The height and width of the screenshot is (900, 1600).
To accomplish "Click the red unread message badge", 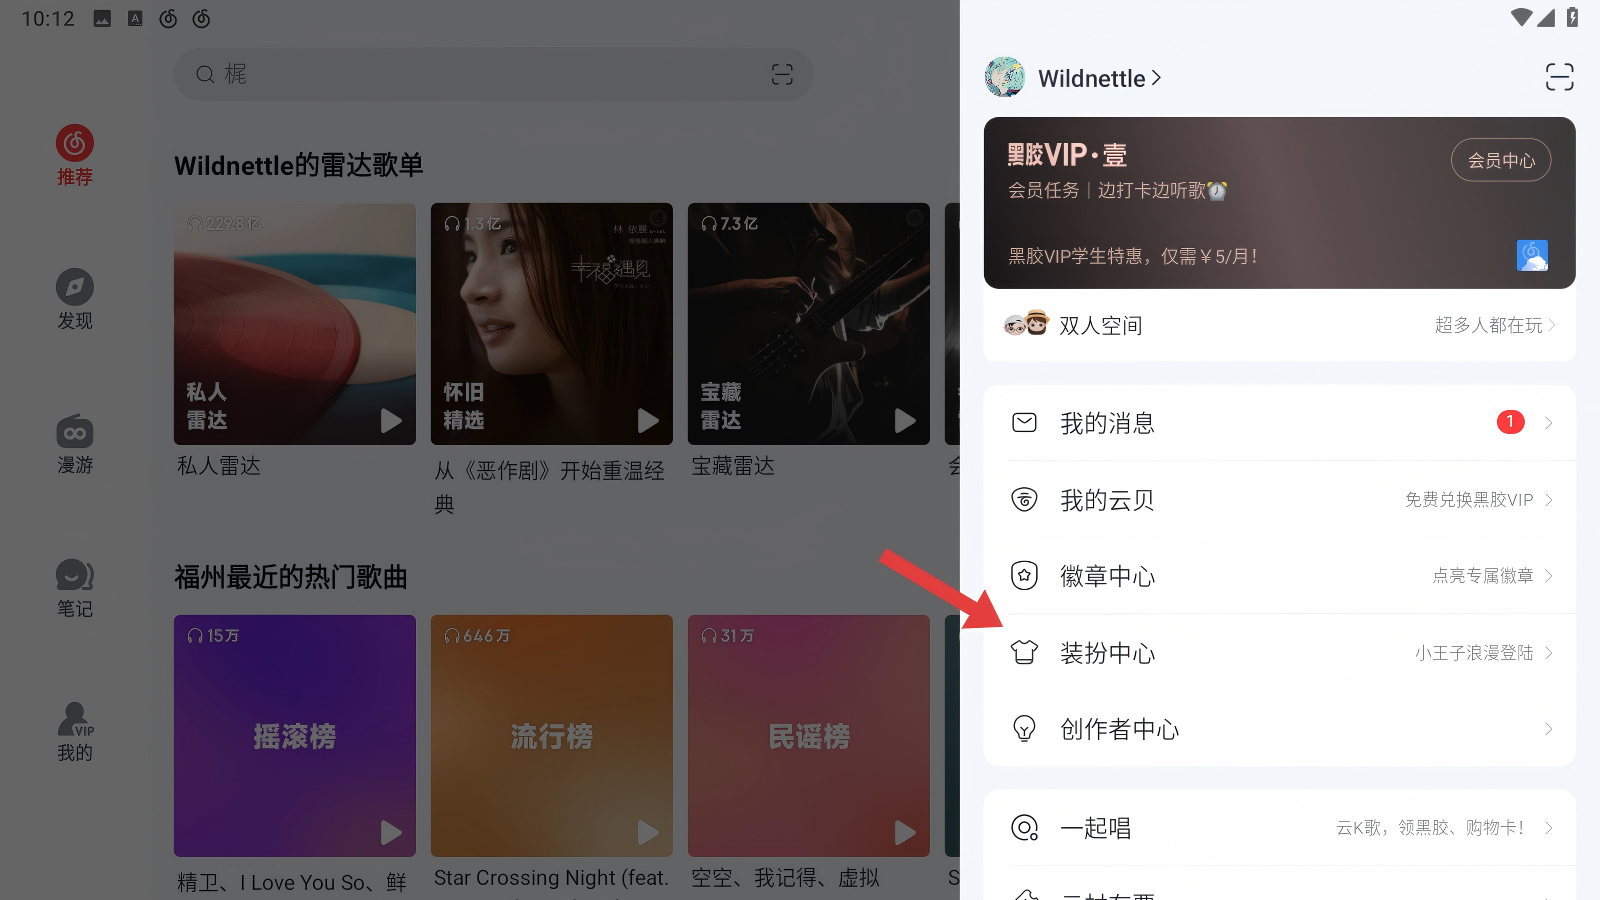I will click(1510, 422).
